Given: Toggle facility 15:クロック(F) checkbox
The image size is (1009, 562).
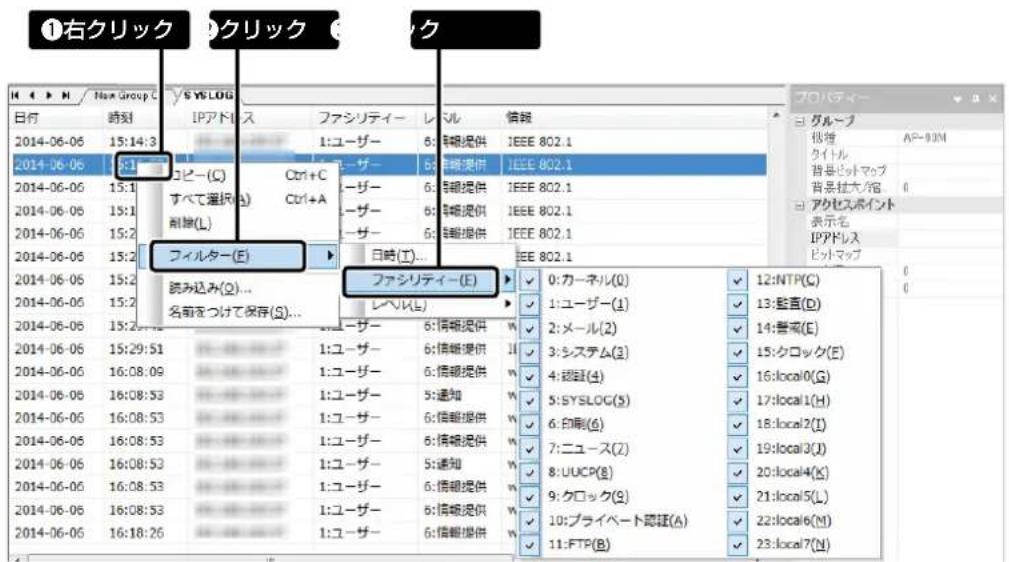Looking at the screenshot, I should pyautogui.click(x=737, y=353).
